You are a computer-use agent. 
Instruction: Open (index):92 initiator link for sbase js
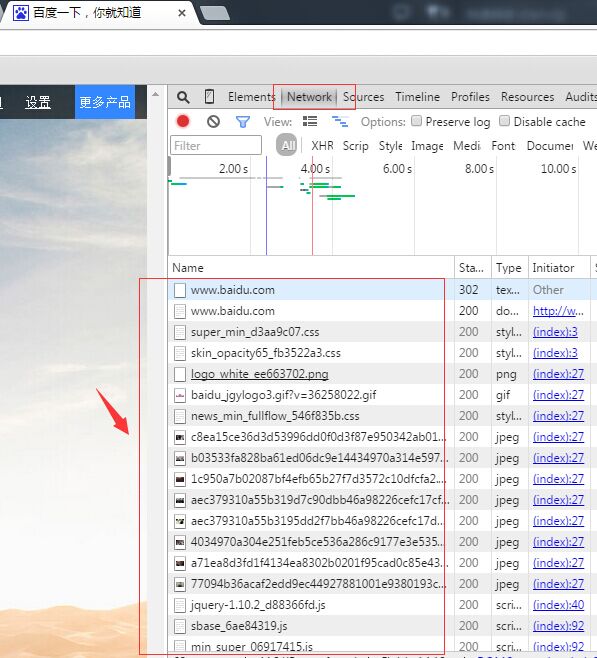click(x=558, y=626)
